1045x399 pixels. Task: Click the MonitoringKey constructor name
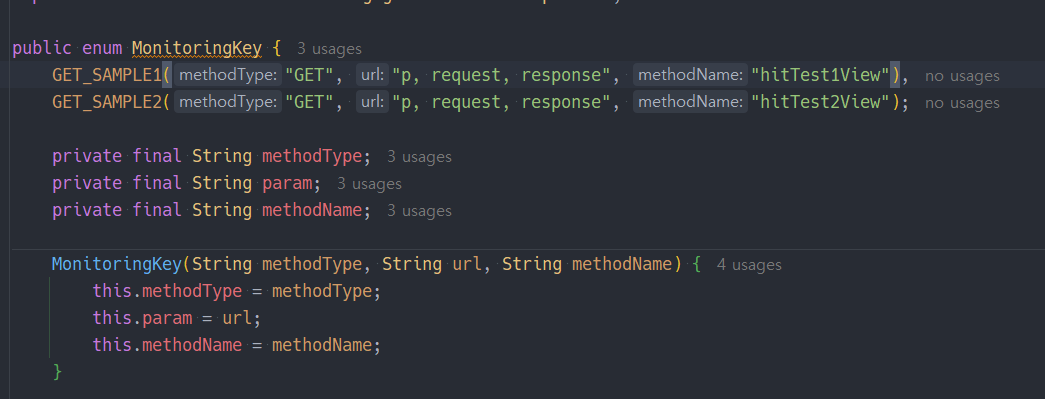click(117, 264)
